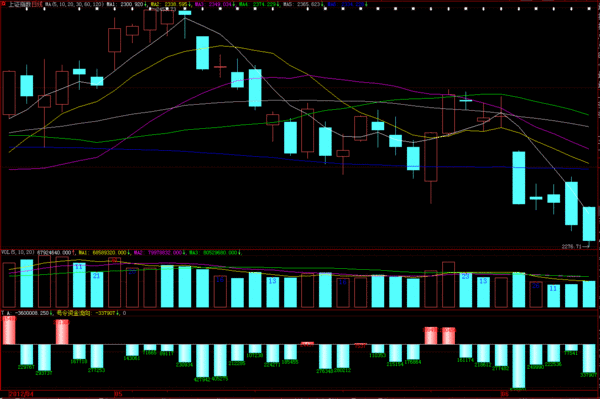
Task: Select the first red fund flow bar
Action: click(9, 331)
